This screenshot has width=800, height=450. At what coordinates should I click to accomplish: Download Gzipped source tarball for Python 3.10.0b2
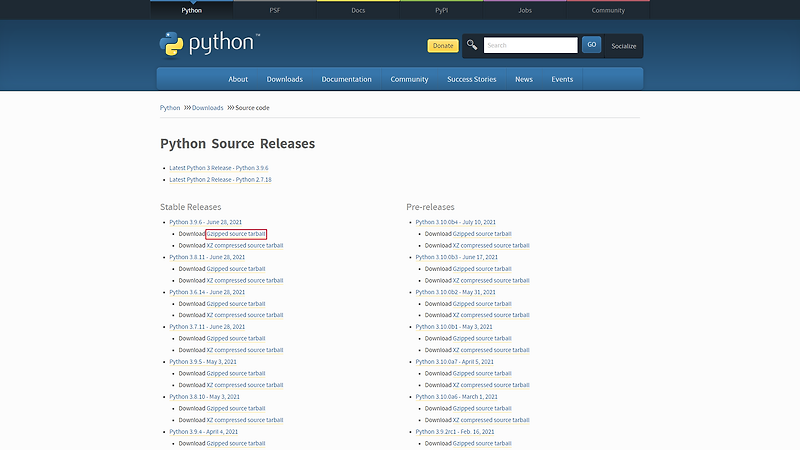point(482,304)
